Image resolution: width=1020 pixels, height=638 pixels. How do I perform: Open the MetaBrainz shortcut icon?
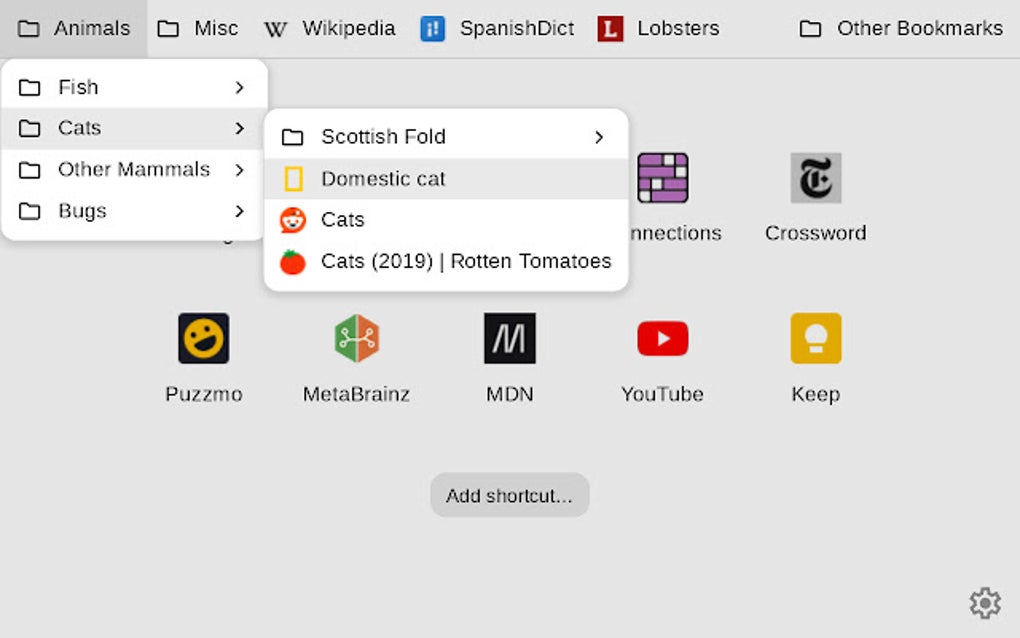pos(356,338)
